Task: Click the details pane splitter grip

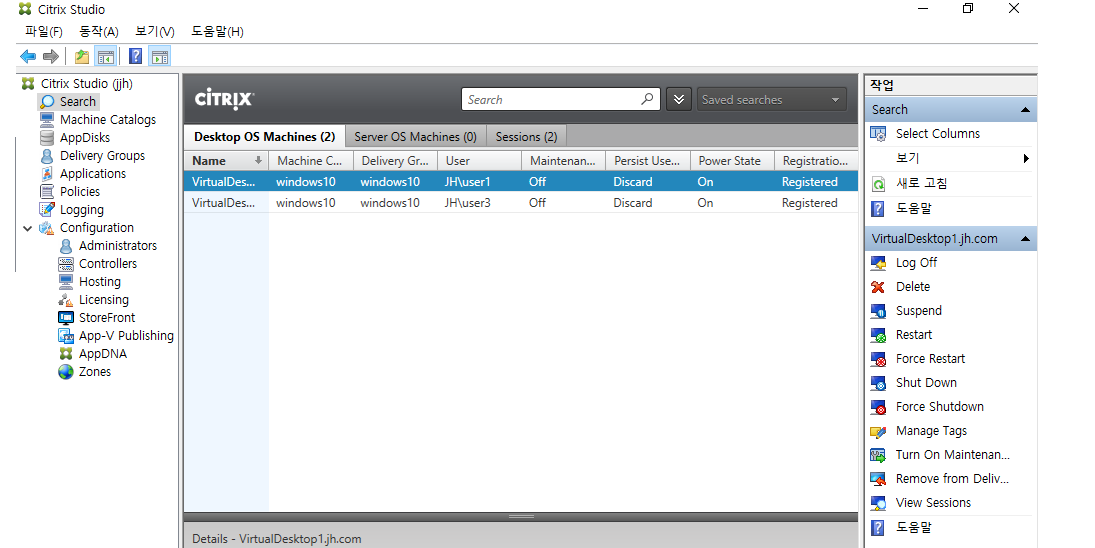Action: (521, 517)
